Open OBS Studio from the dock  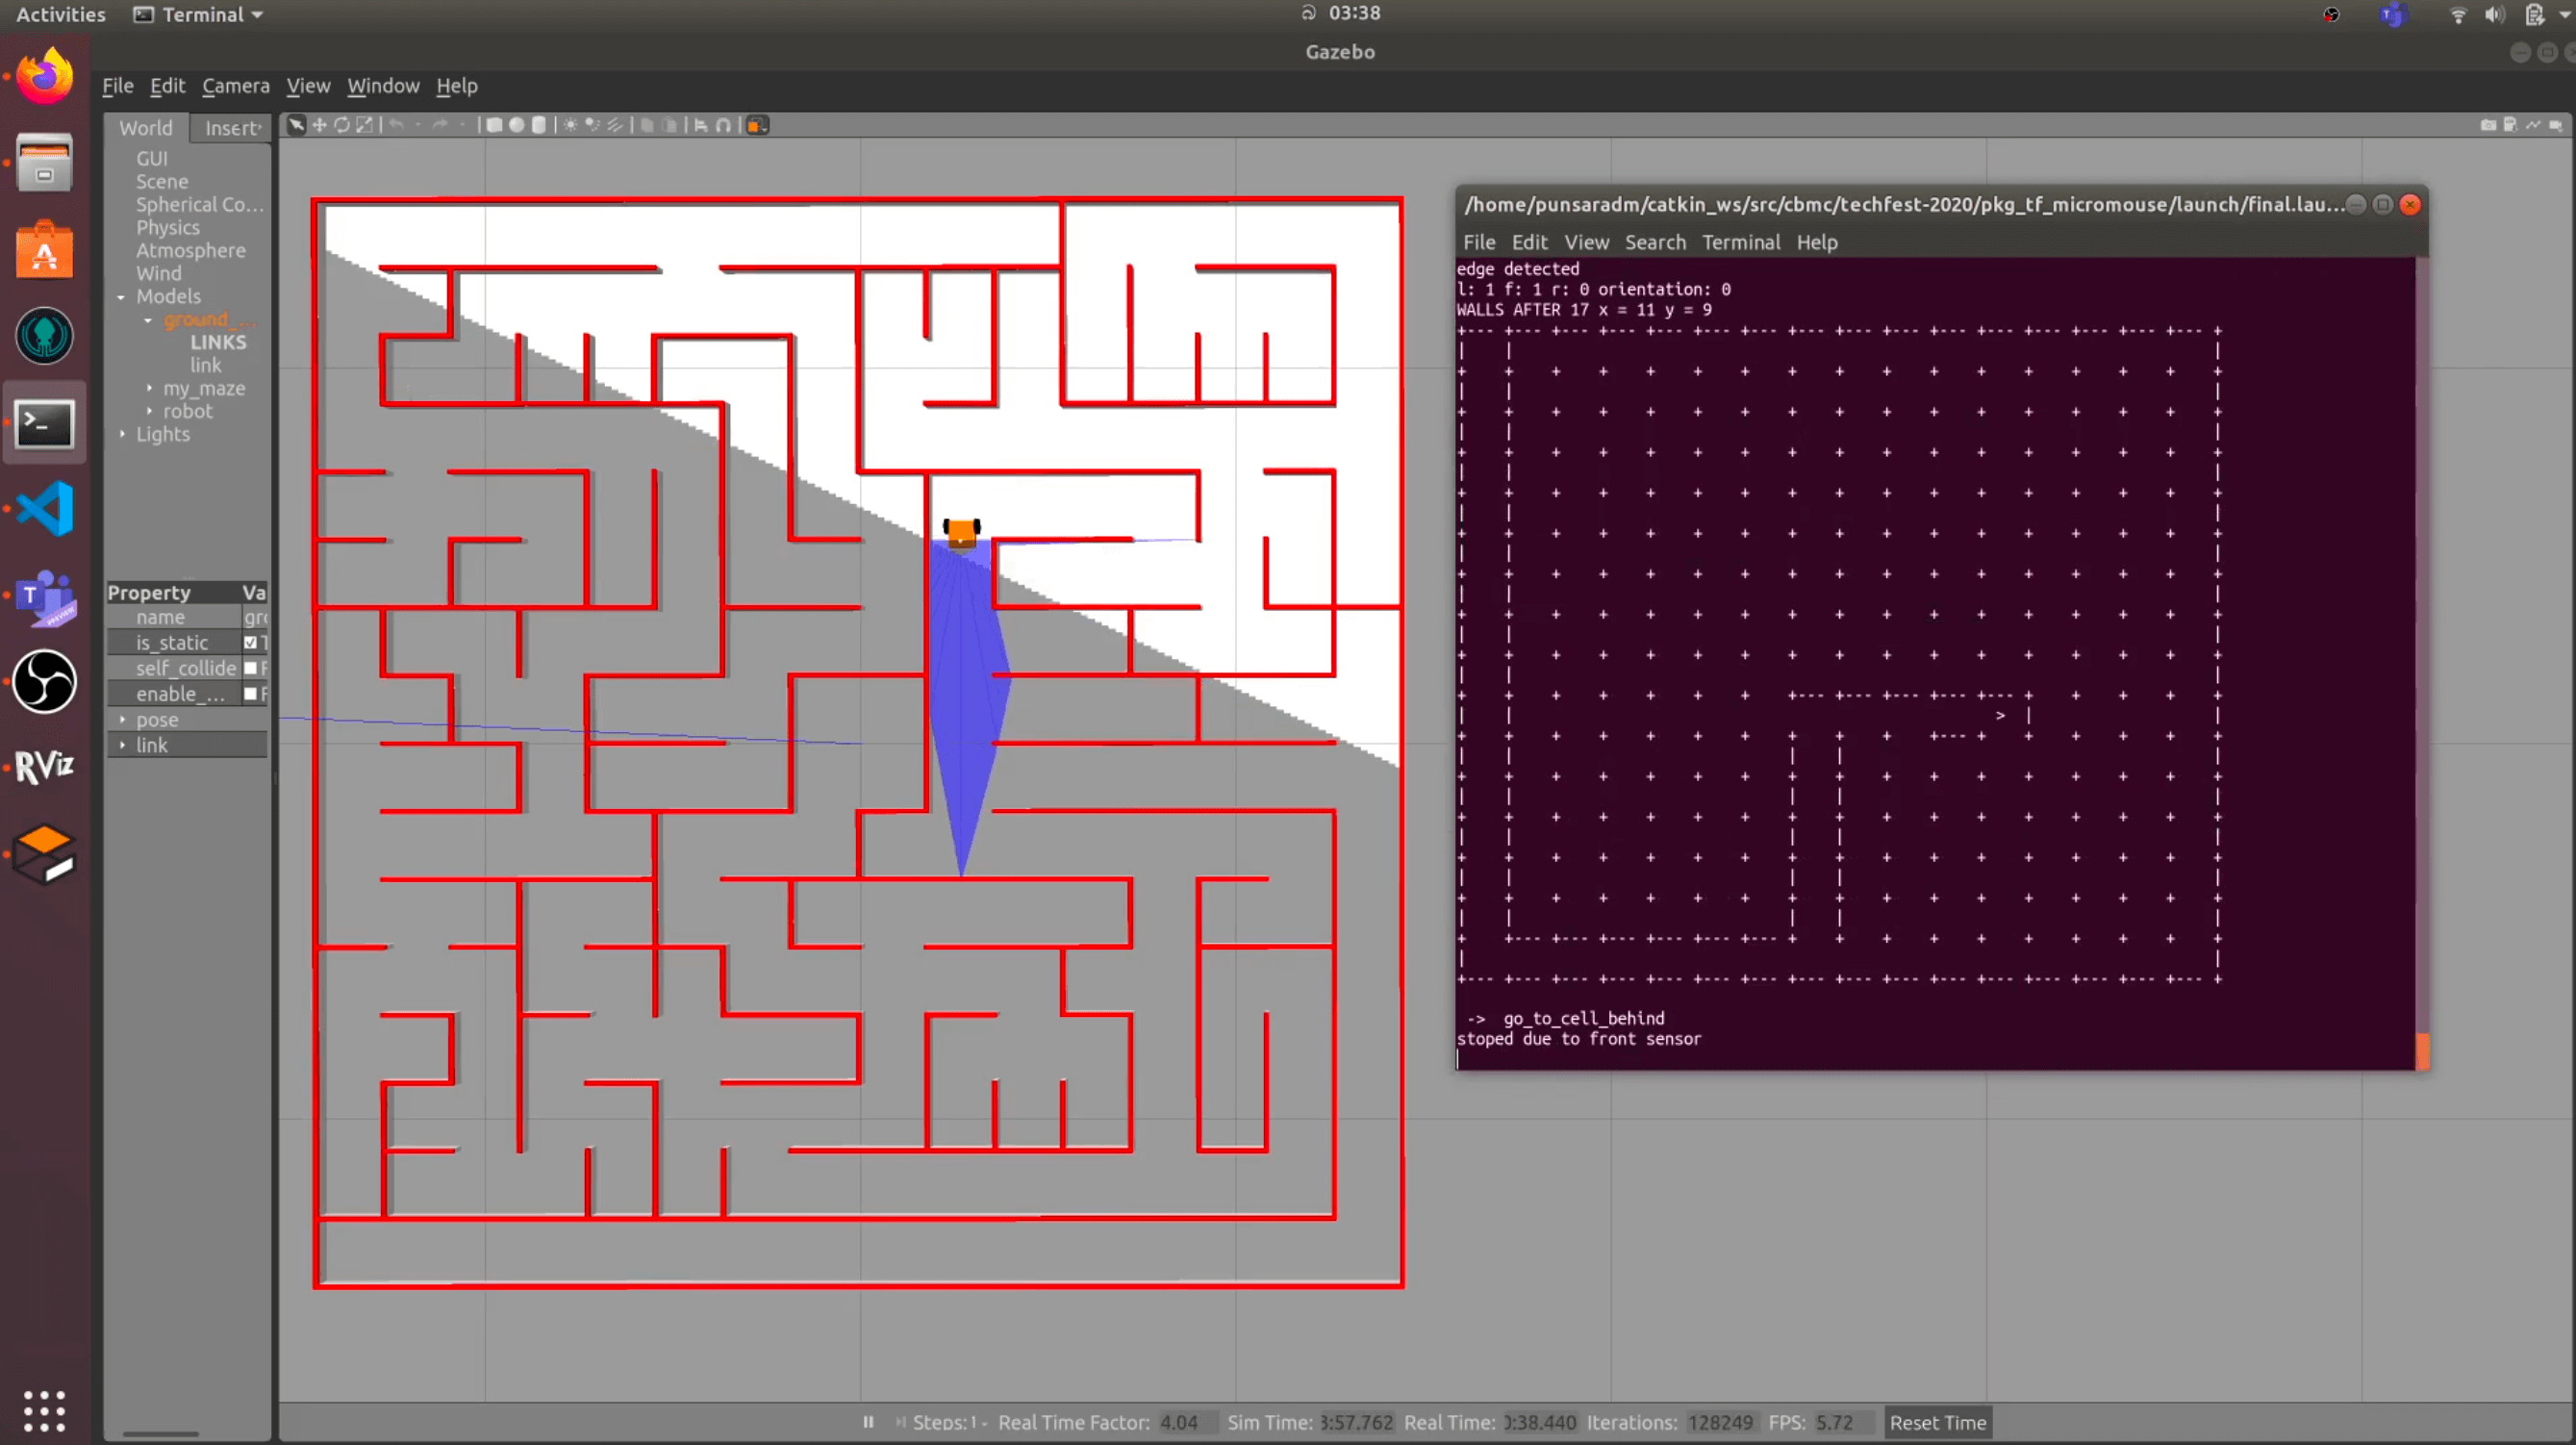44,681
